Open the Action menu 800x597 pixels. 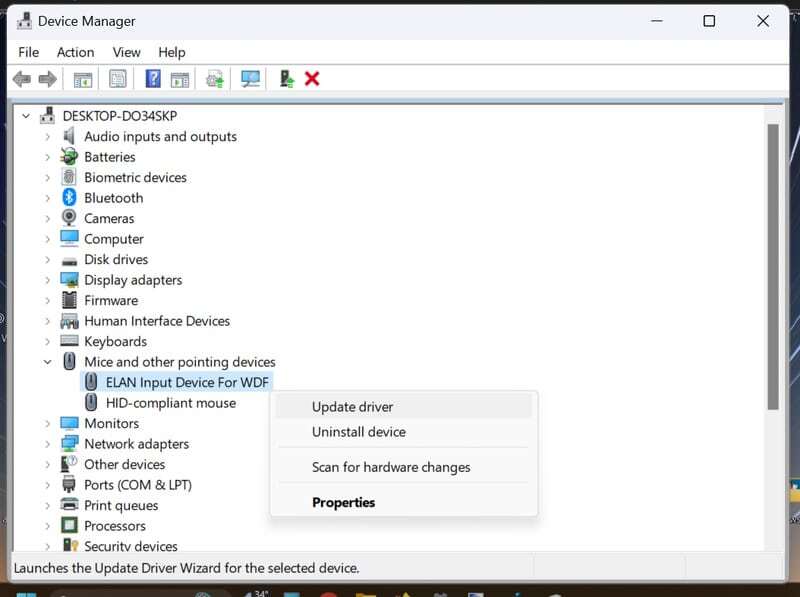coord(76,52)
